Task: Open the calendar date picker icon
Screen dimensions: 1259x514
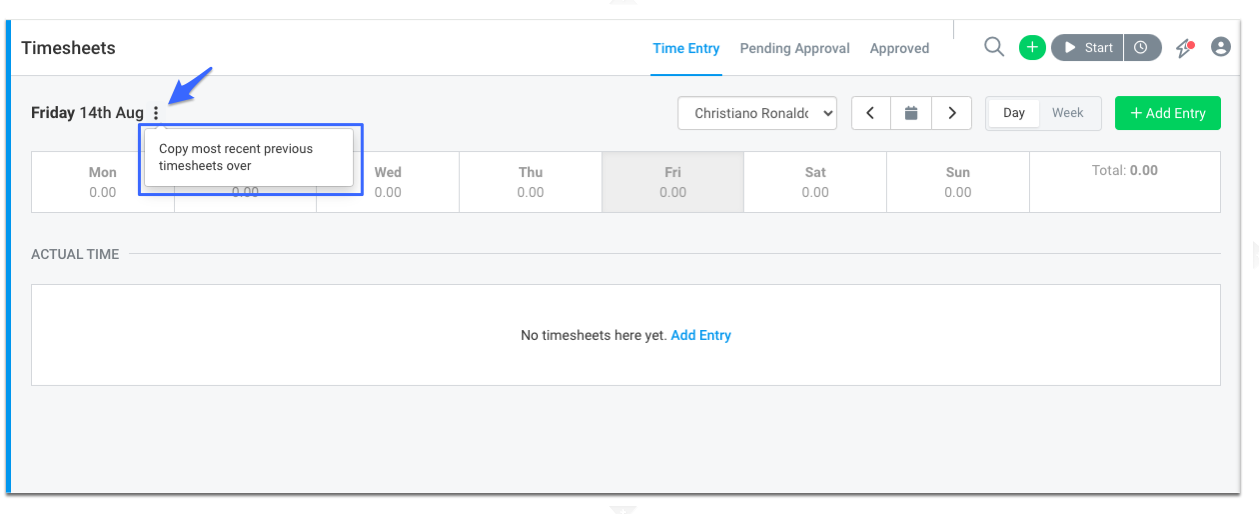Action: [911, 113]
